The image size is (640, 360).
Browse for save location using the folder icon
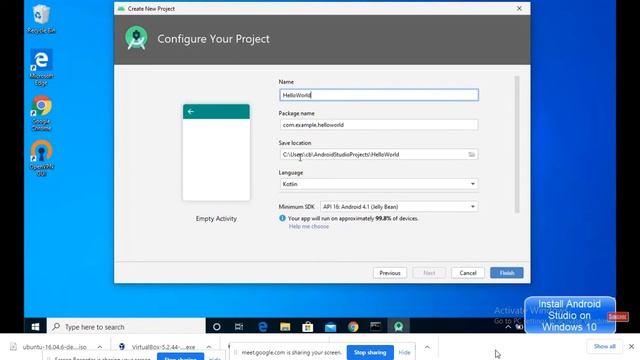(471, 154)
